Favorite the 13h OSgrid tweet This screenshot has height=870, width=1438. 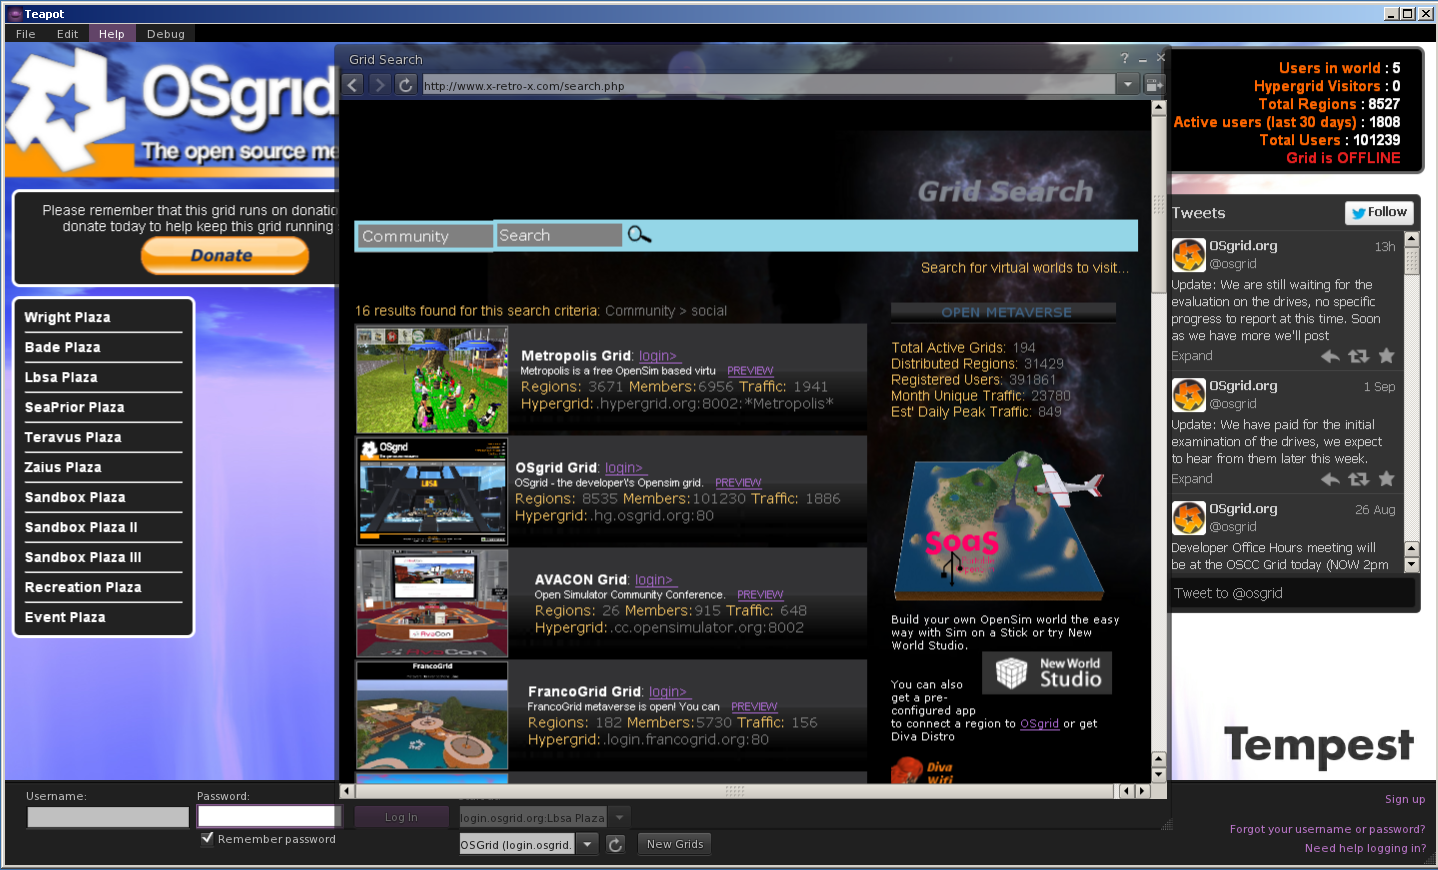(x=1386, y=356)
